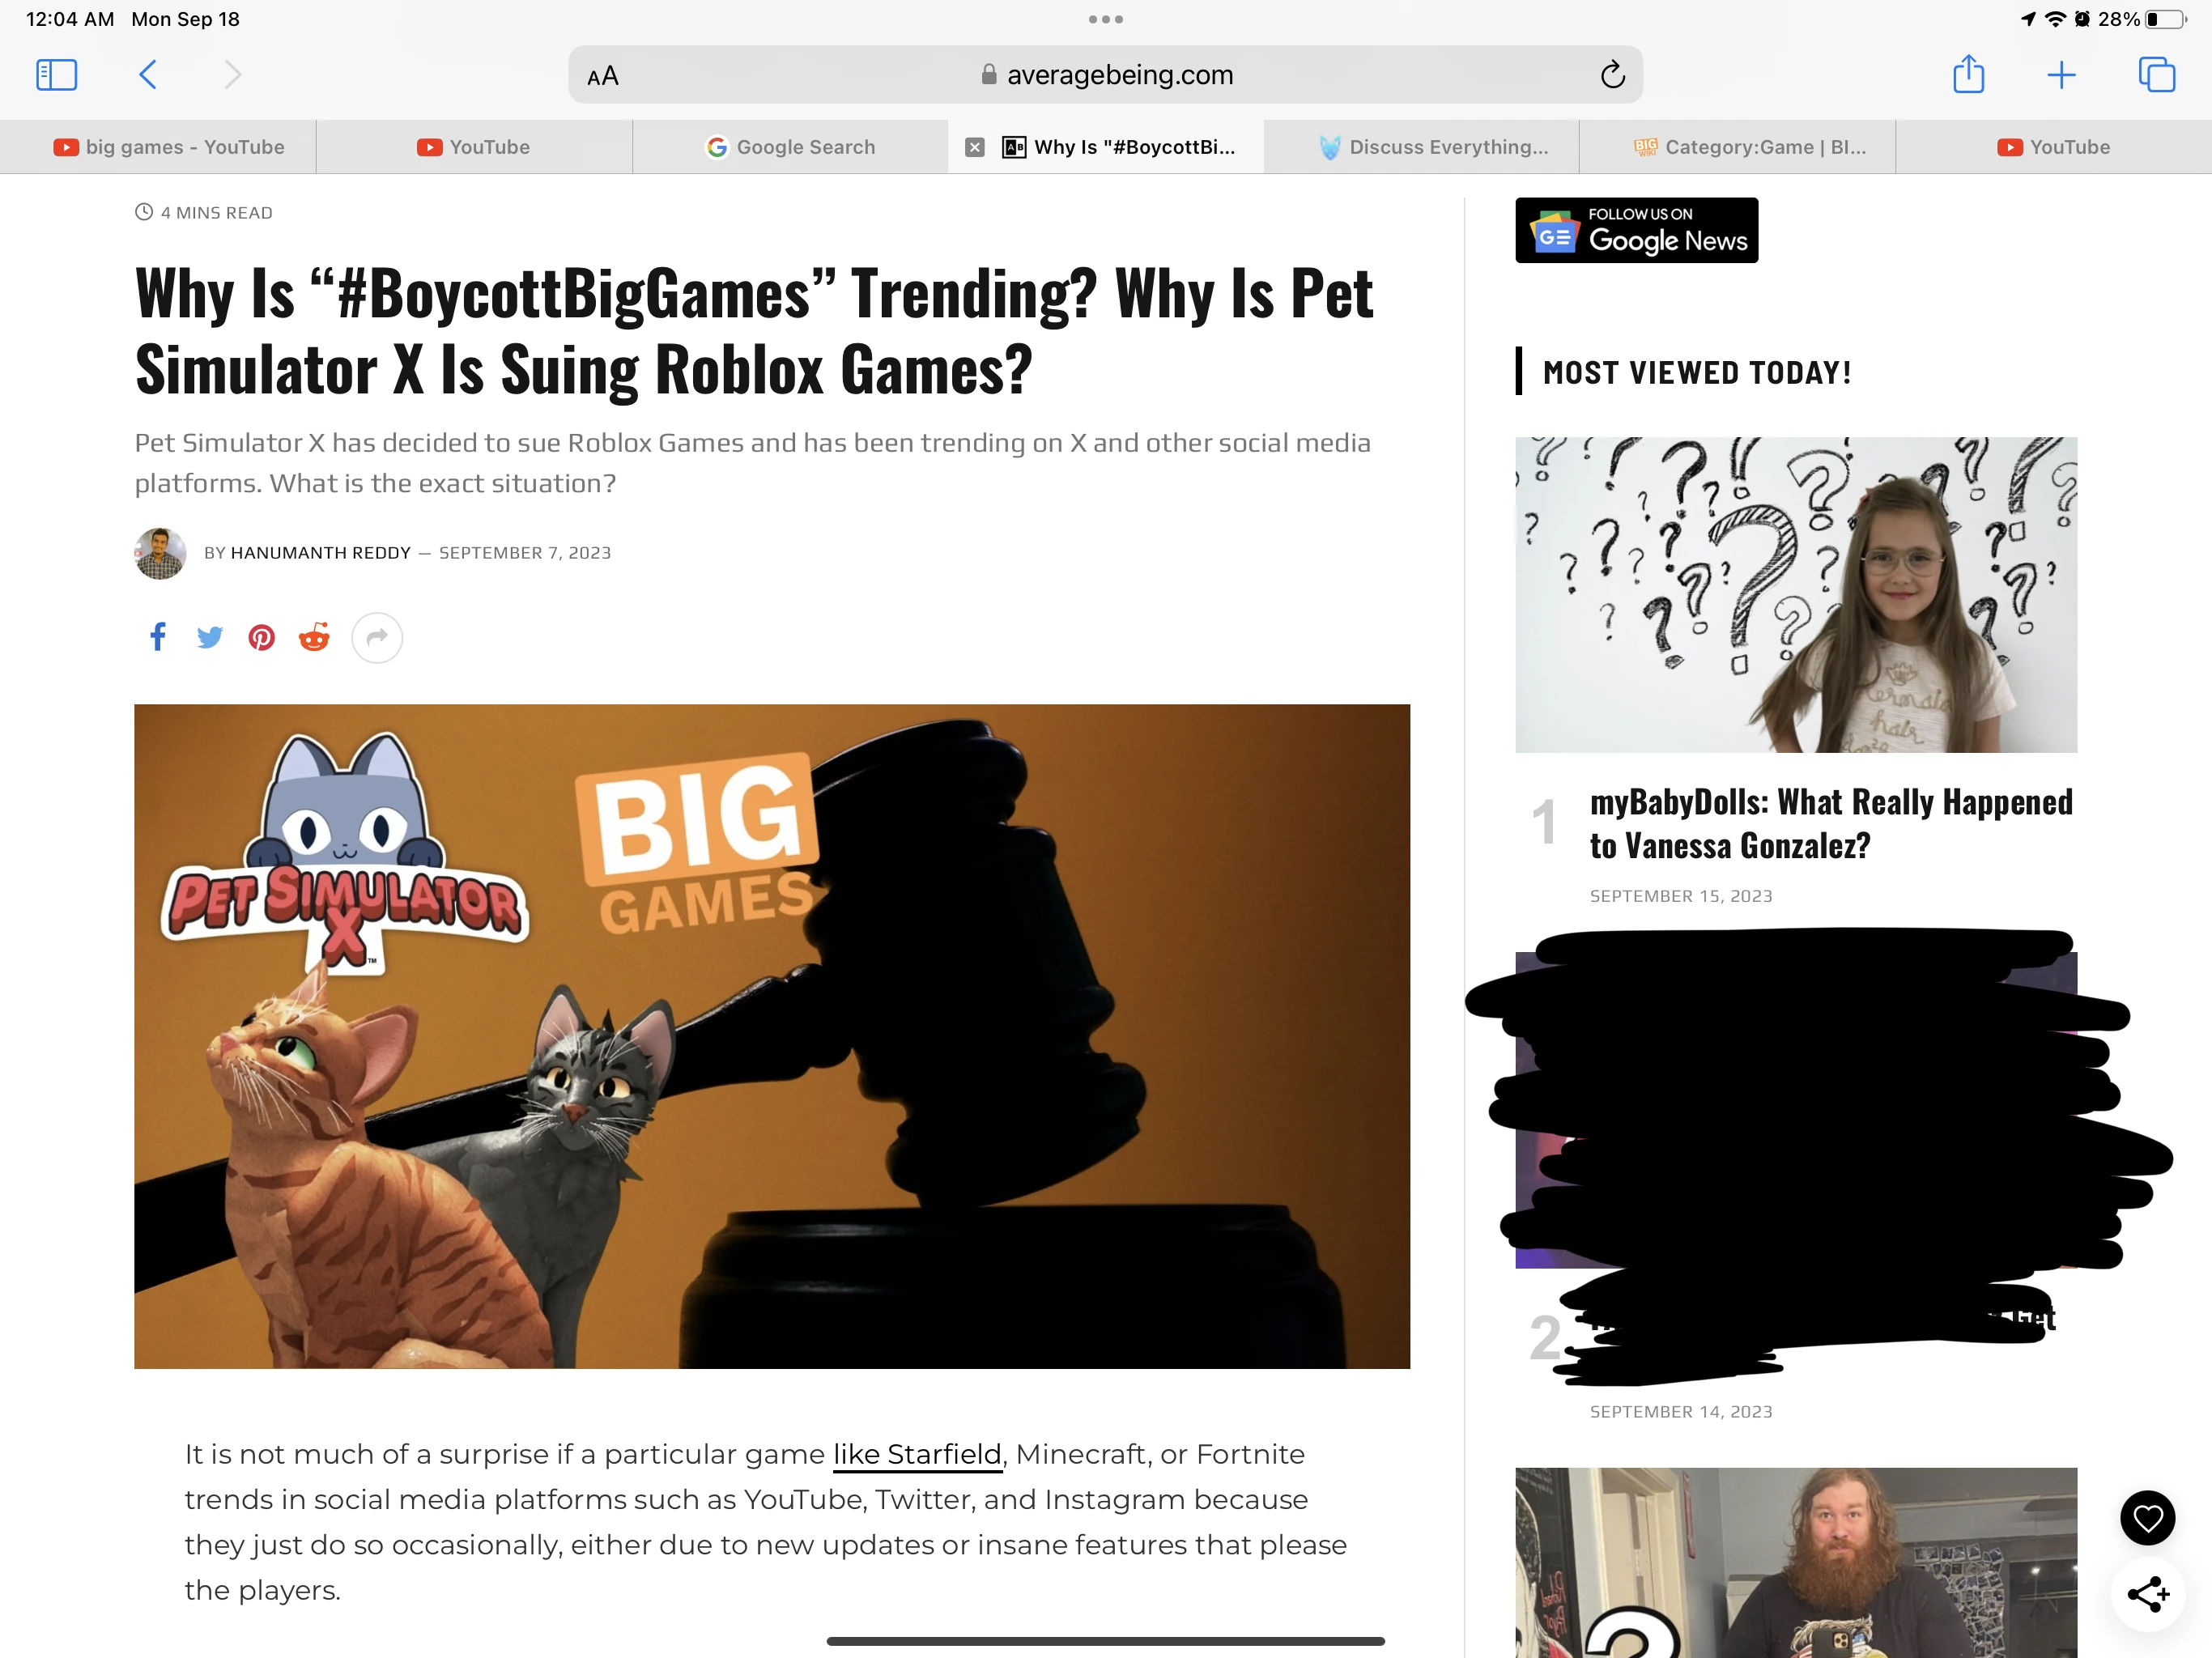Open the floating share-plus button
This screenshot has width=2212, height=1658.
coord(2147,1594)
